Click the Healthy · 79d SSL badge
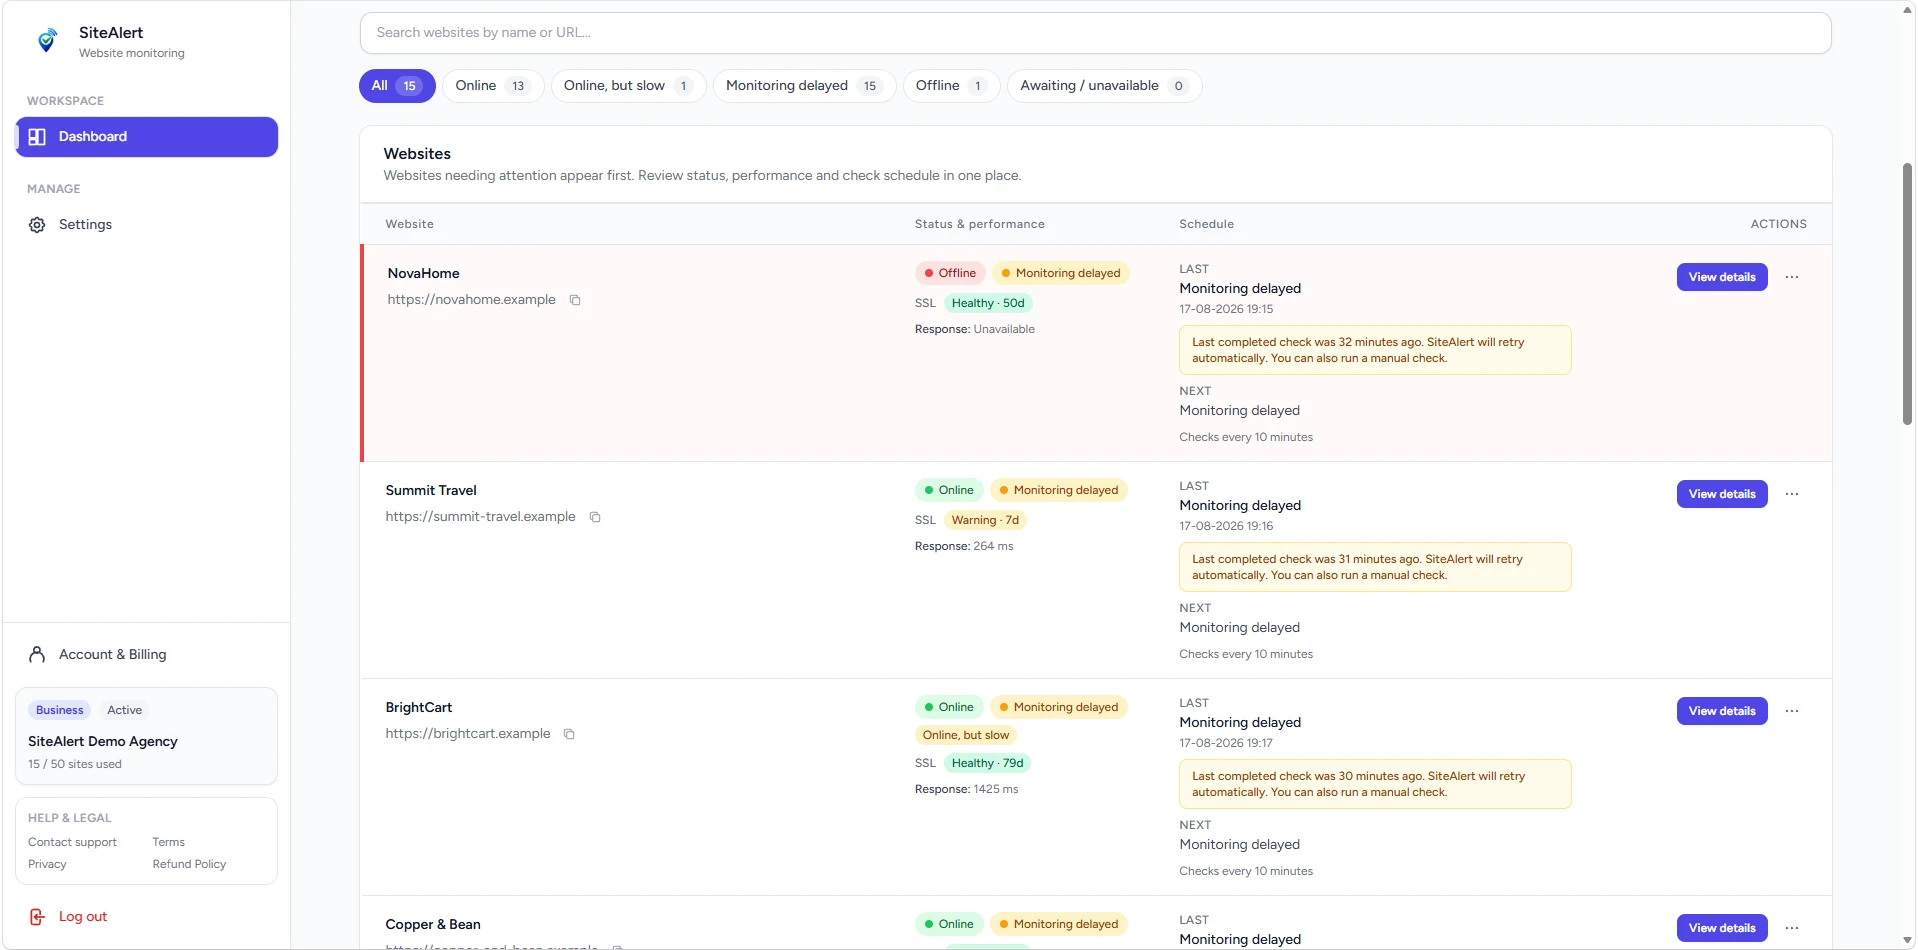Image resolution: width=1918 pixels, height=950 pixels. [988, 764]
